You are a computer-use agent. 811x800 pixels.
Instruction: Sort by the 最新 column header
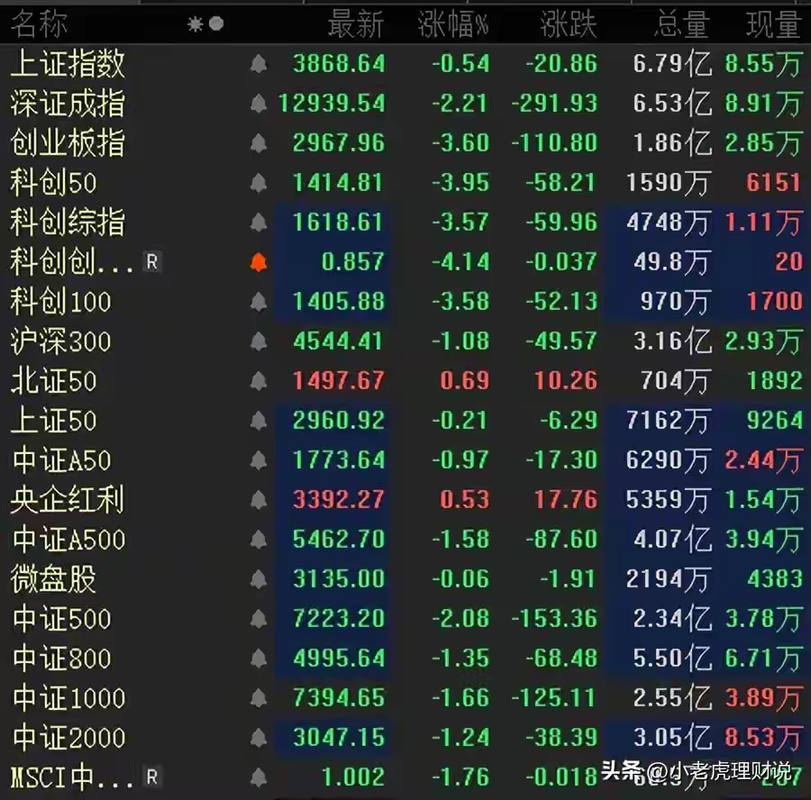(356, 24)
